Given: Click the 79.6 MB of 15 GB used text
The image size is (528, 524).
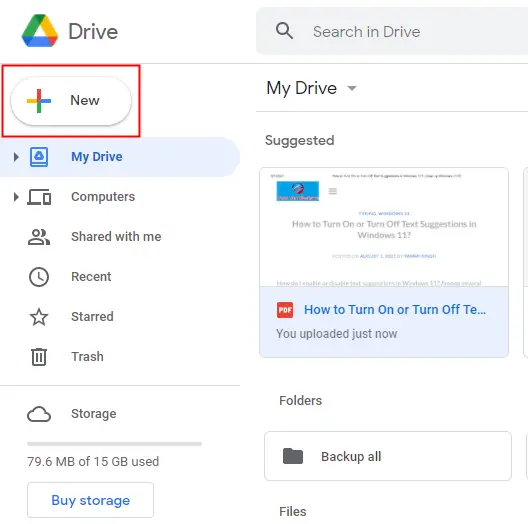Looking at the screenshot, I should coord(93,462).
